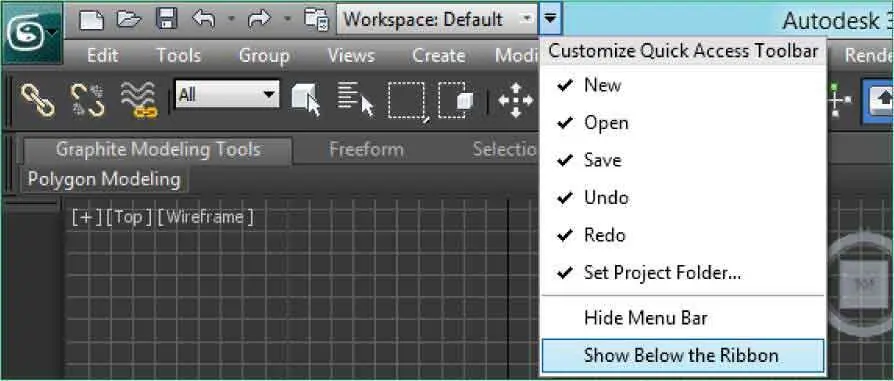Image resolution: width=894 pixels, height=381 pixels.
Task: Open the Tools menu
Action: click(178, 56)
